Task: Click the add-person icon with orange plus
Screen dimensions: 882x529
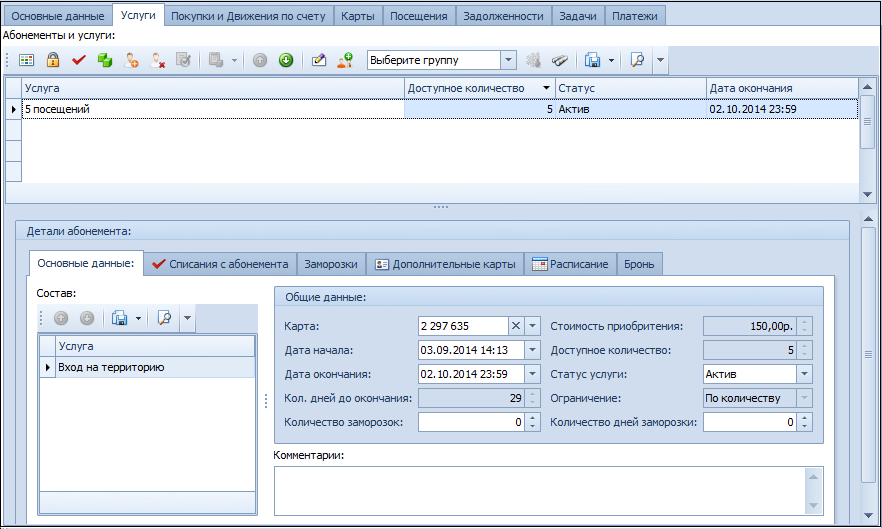Action: click(131, 60)
